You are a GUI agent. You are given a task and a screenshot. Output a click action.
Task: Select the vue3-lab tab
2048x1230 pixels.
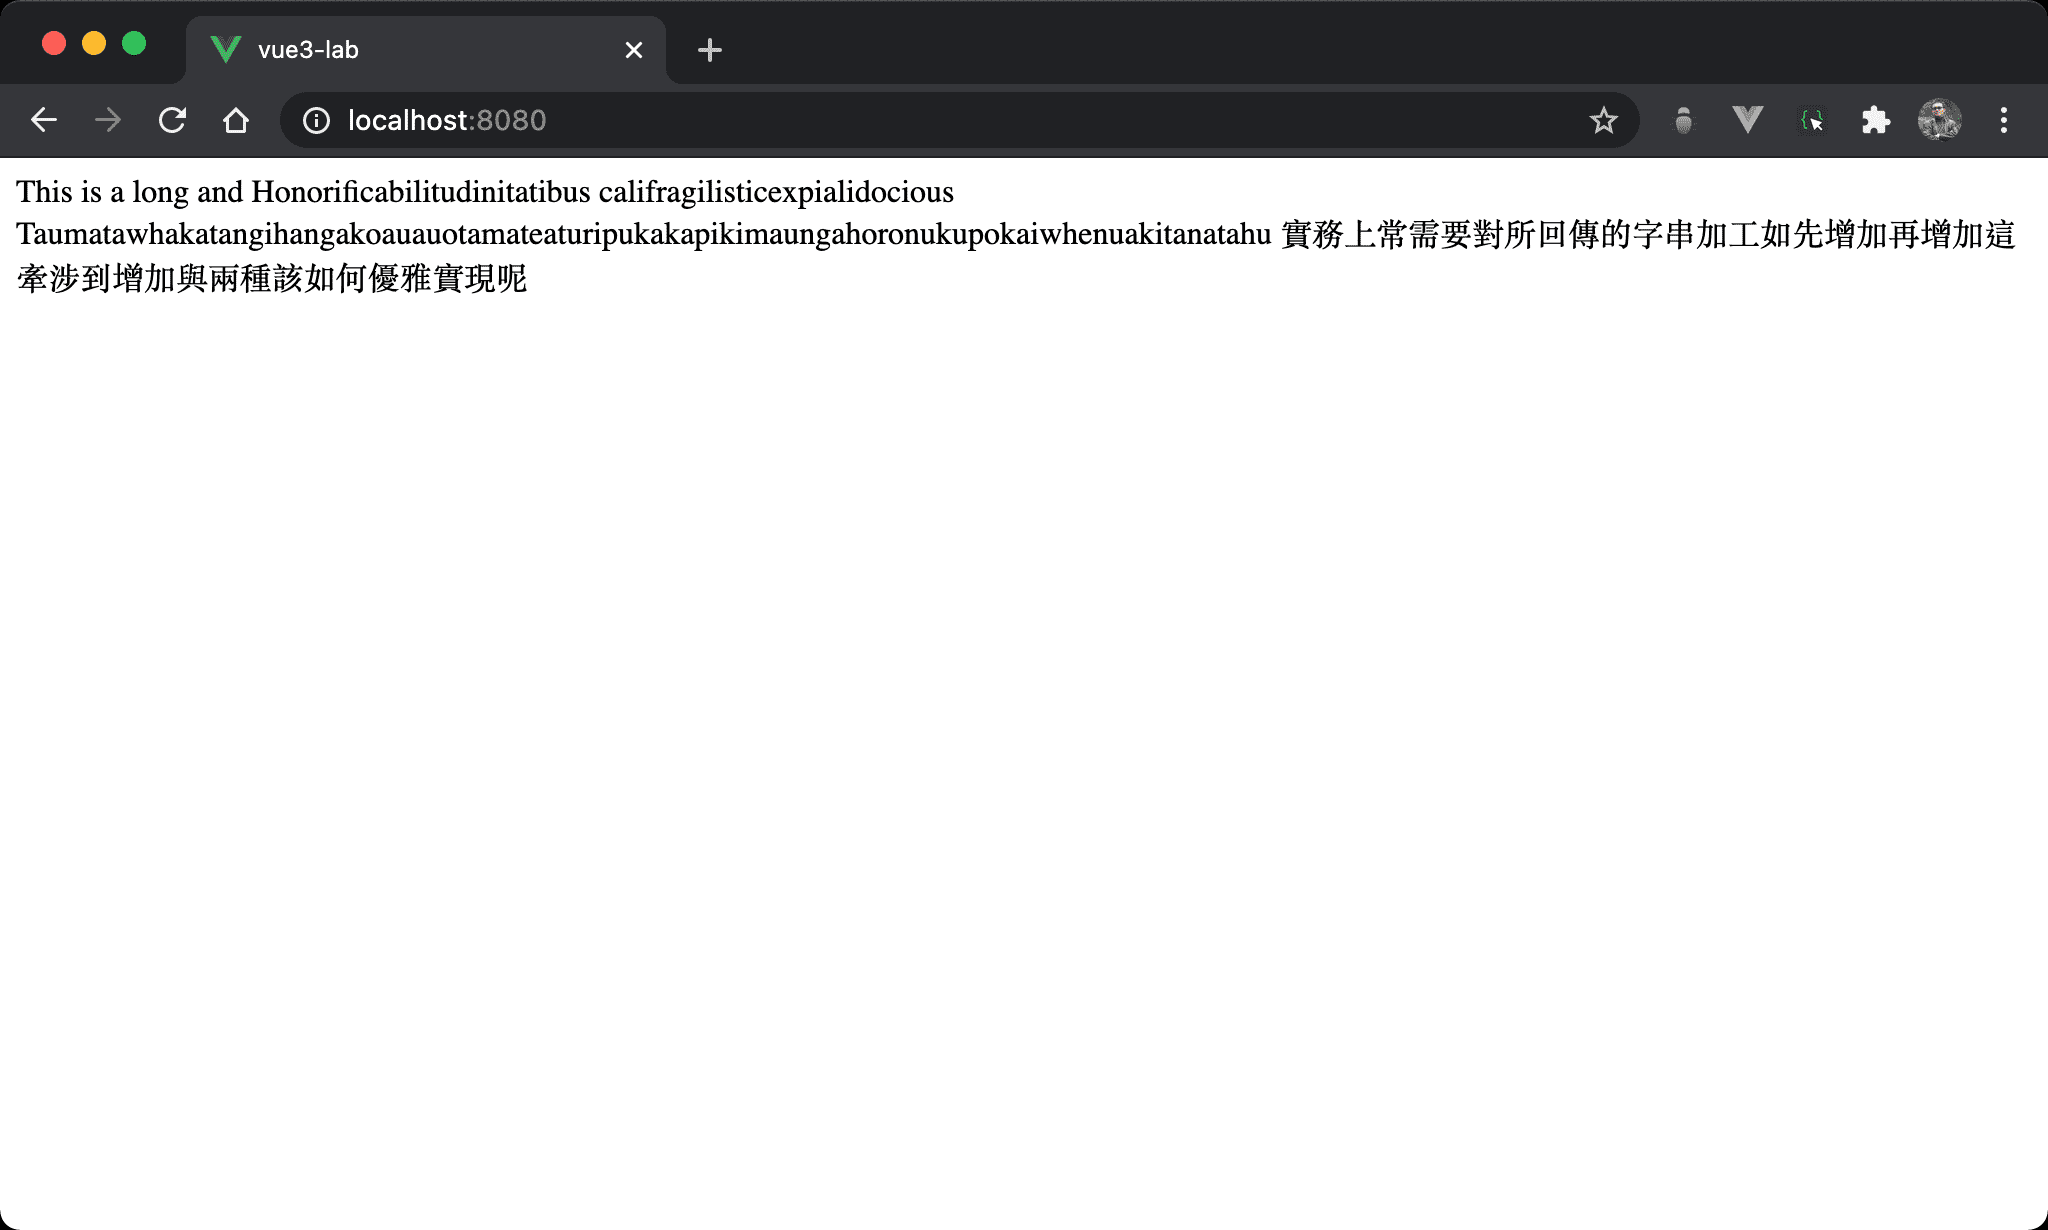coord(400,50)
